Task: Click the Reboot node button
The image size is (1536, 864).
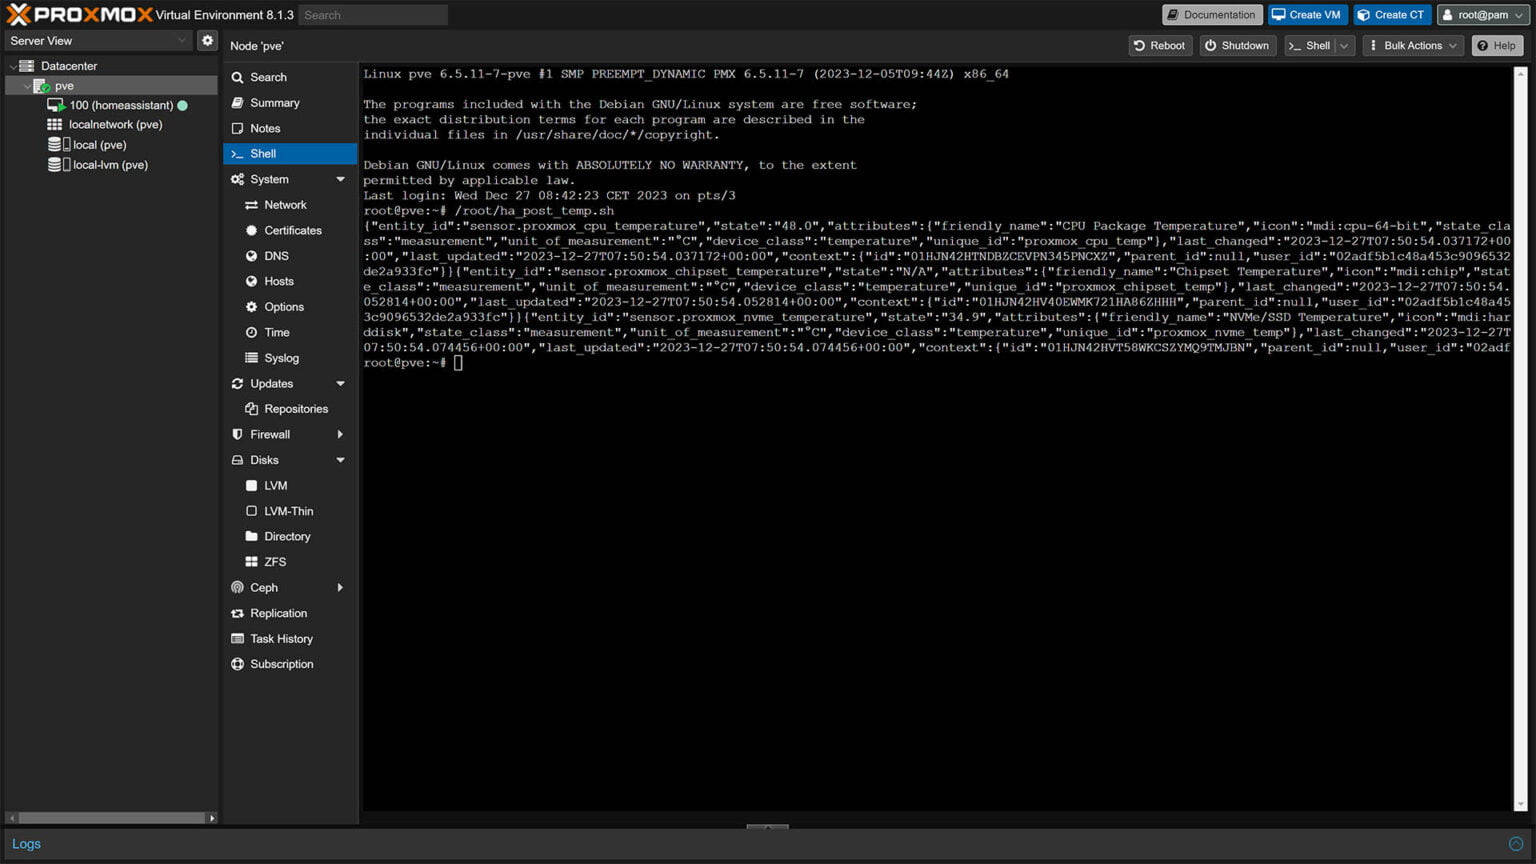Action: [x=1160, y=45]
